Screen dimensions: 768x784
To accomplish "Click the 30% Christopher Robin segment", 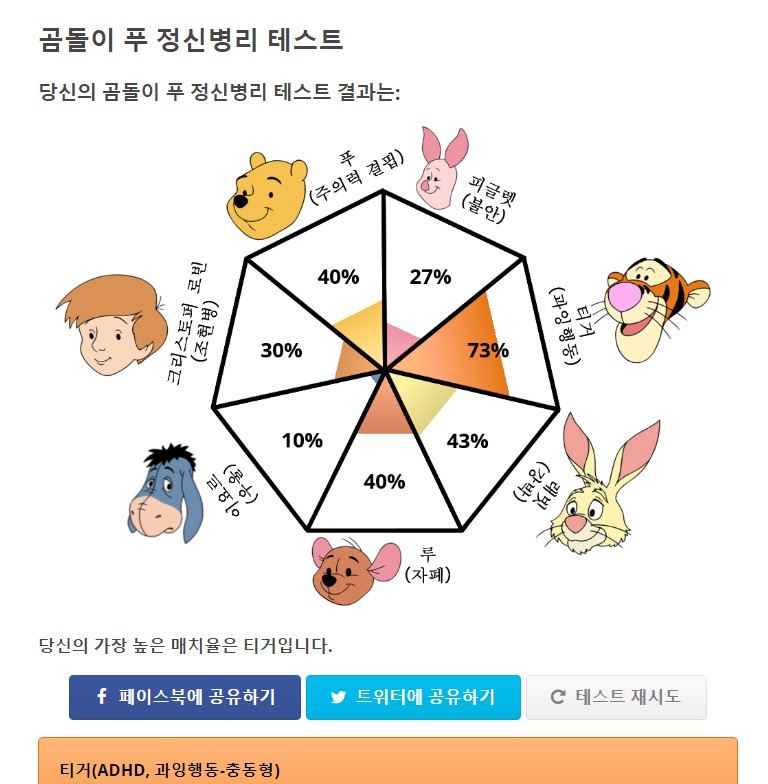I will point(281,350).
